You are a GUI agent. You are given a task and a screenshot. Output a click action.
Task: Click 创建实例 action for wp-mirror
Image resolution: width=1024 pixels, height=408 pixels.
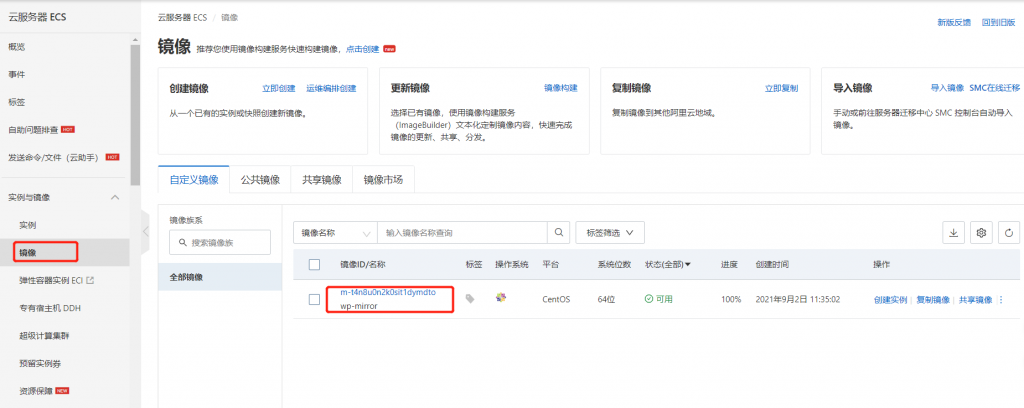[x=890, y=300]
